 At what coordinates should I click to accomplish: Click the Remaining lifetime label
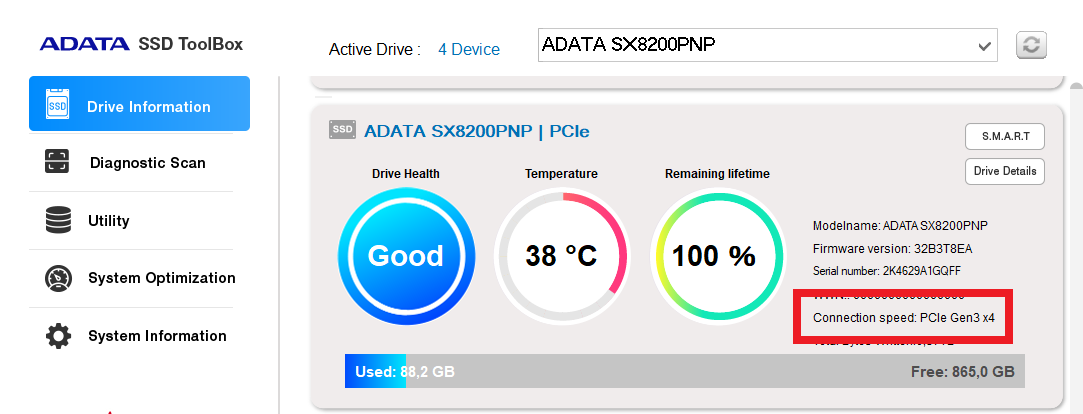pos(717,173)
